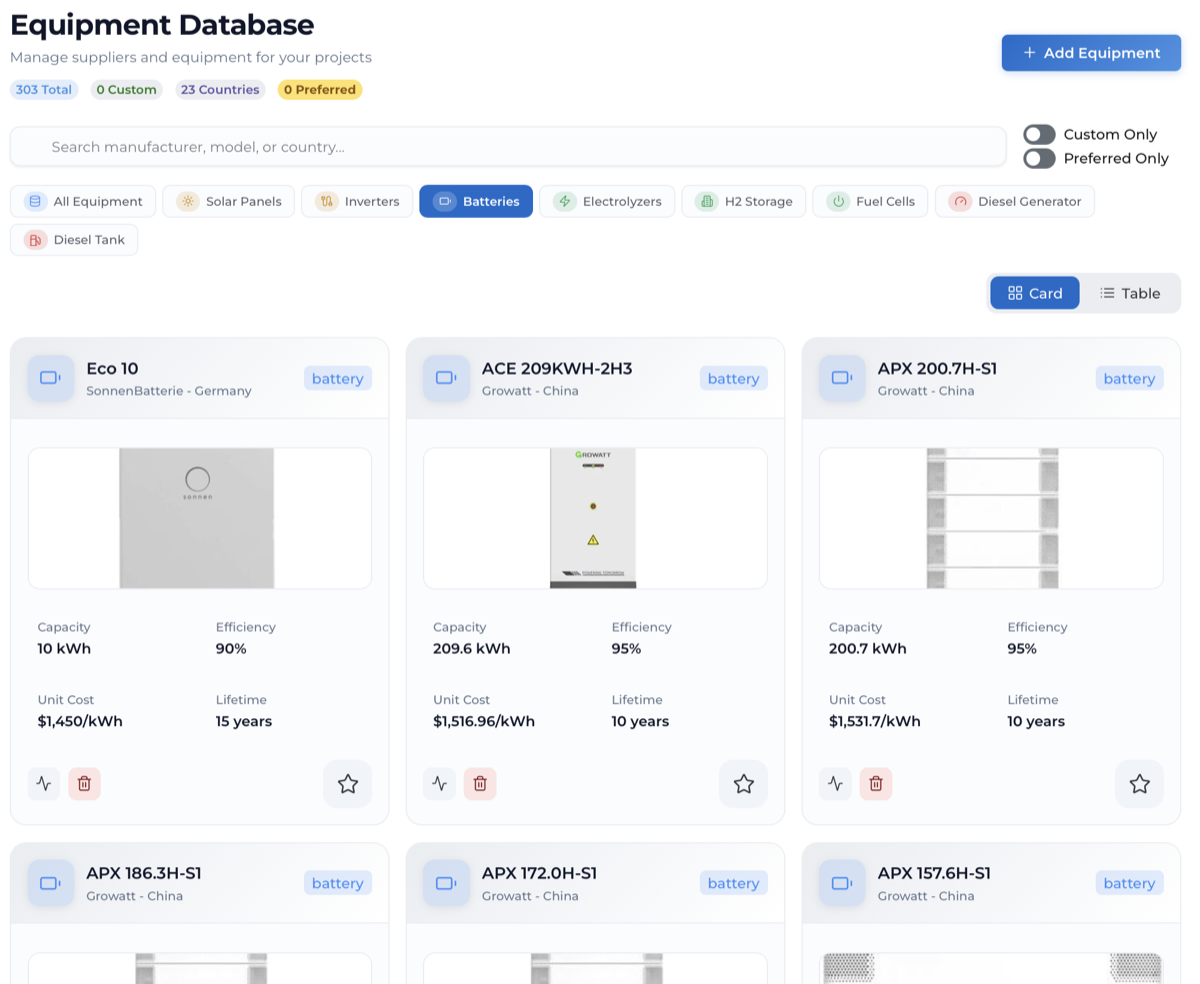Filter by Solar Panels
1200x984 pixels.
click(x=229, y=201)
